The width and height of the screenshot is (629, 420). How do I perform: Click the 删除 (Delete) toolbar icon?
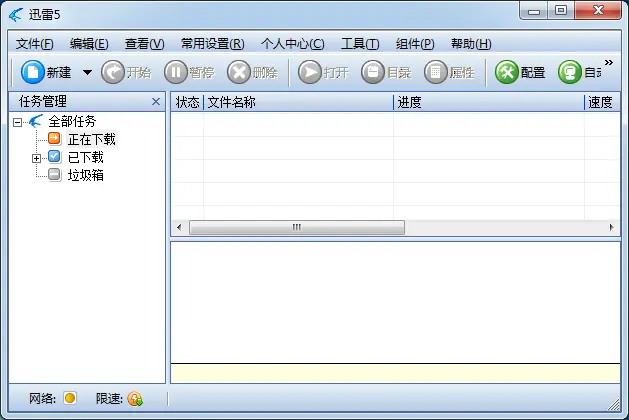tap(239, 72)
